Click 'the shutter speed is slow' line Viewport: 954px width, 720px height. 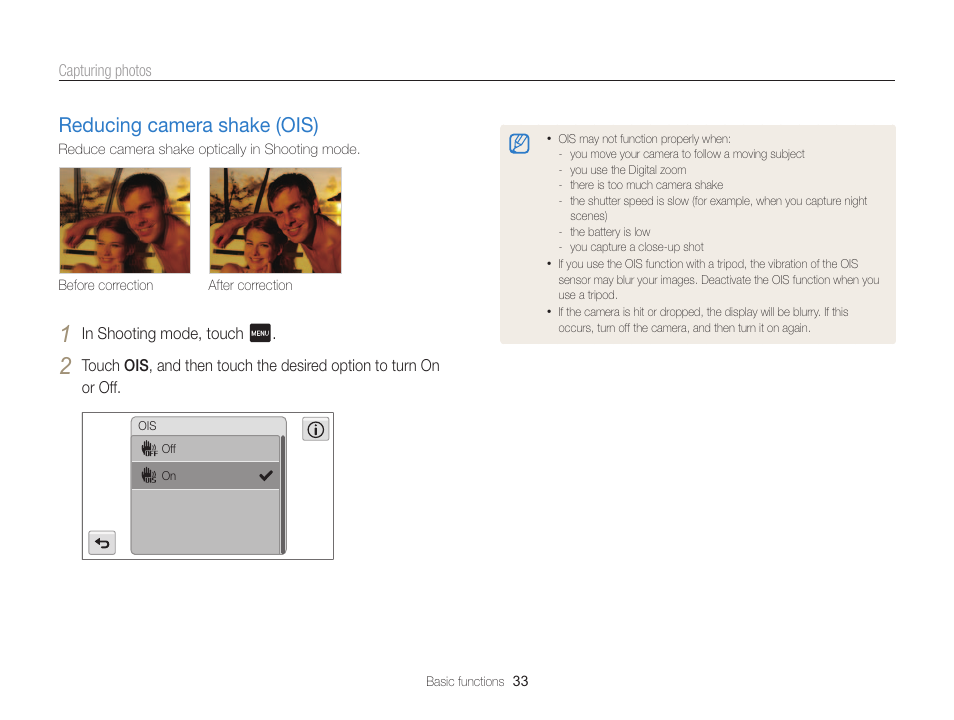[x=719, y=208]
